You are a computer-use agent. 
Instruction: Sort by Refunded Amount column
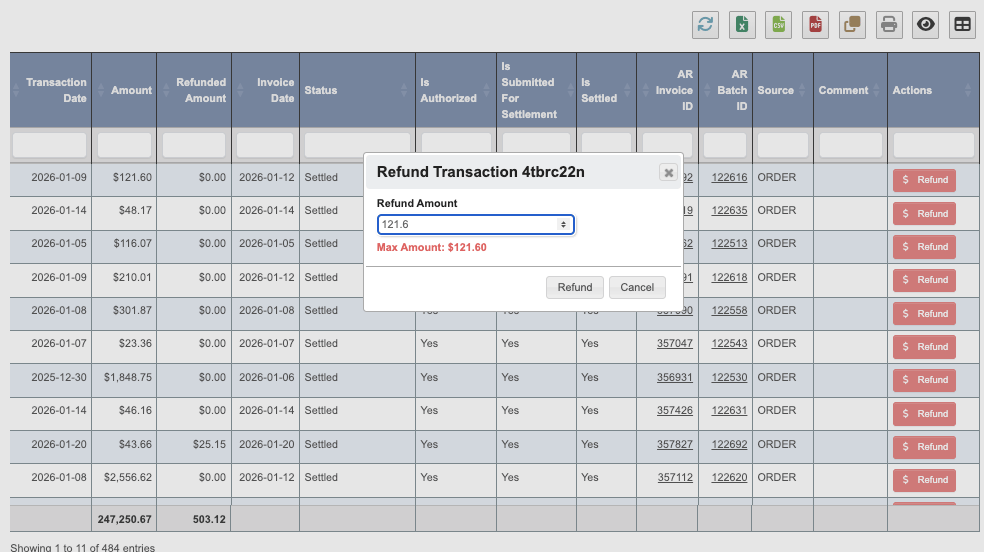pyautogui.click(x=194, y=90)
